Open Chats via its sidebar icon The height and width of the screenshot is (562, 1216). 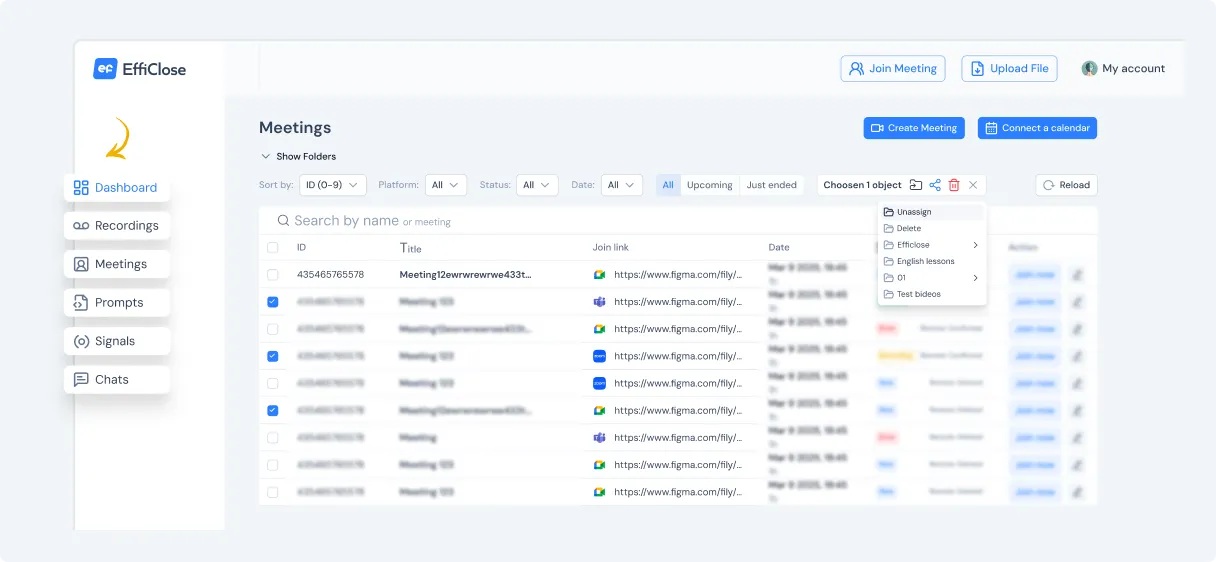pyautogui.click(x=81, y=379)
